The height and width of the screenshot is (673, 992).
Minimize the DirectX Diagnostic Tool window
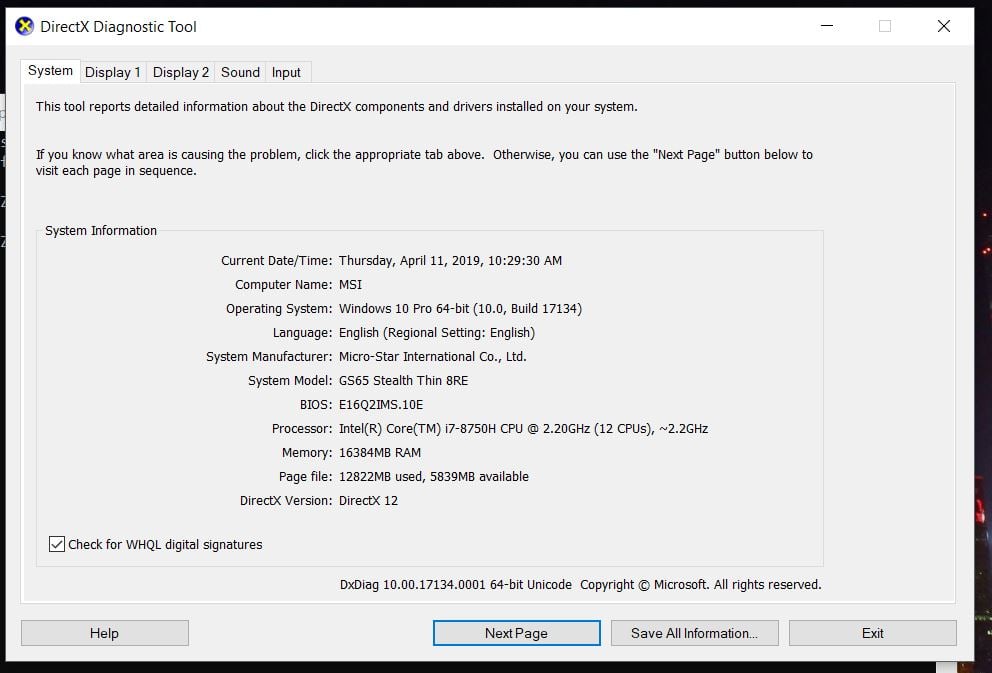(827, 26)
